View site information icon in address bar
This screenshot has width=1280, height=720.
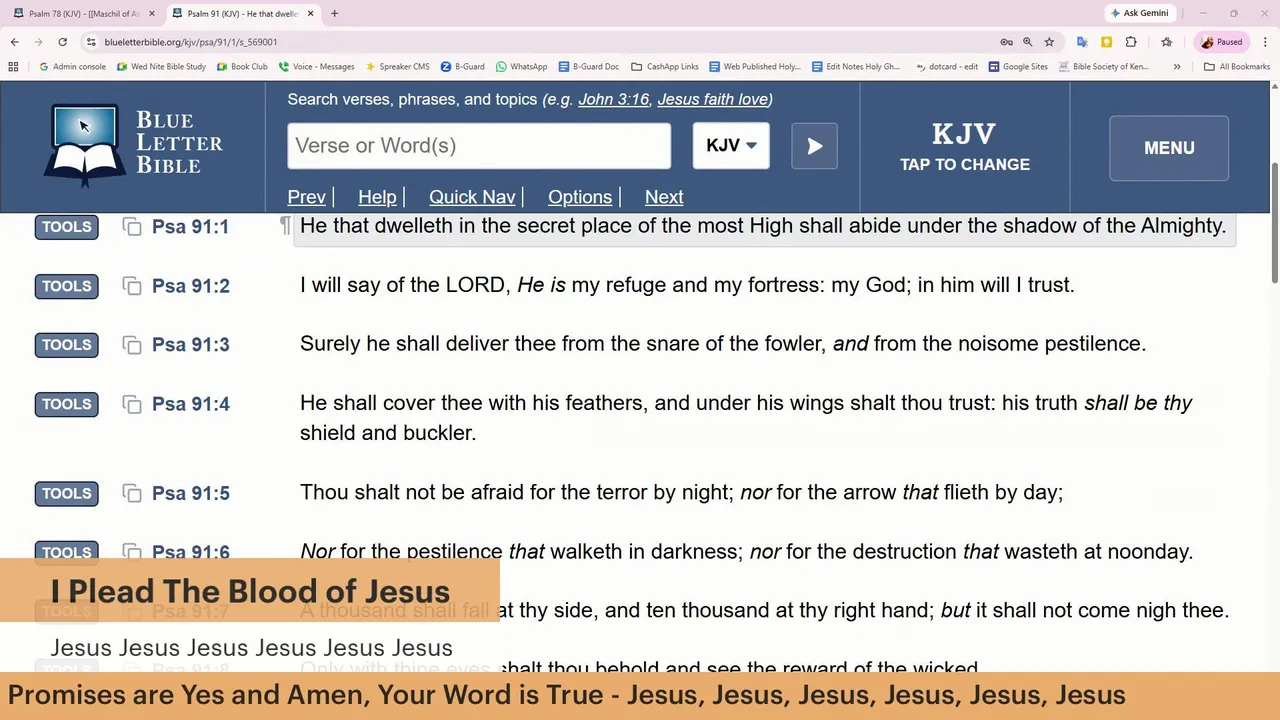pyautogui.click(x=91, y=42)
